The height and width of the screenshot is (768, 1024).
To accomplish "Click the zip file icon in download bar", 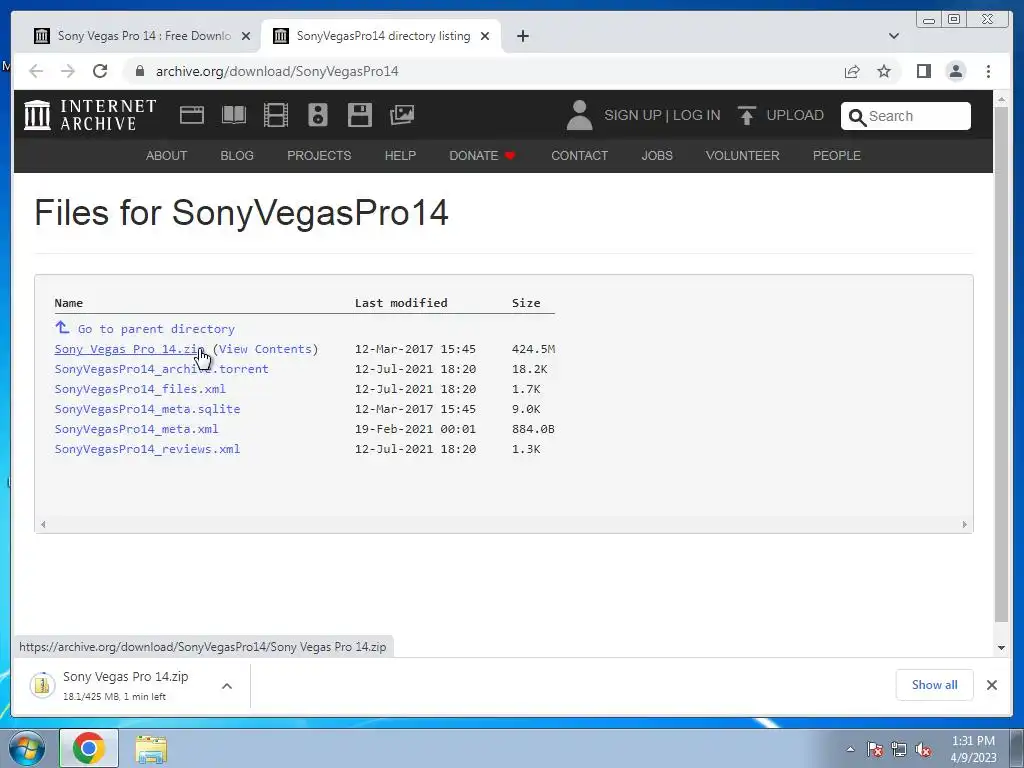I will [42, 685].
